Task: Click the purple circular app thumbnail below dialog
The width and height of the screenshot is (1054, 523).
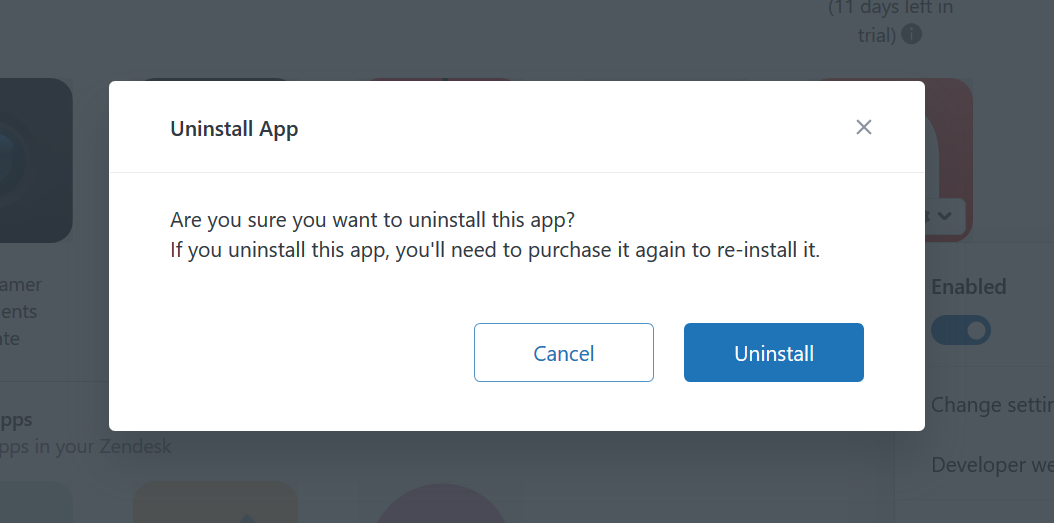Action: tap(441, 504)
